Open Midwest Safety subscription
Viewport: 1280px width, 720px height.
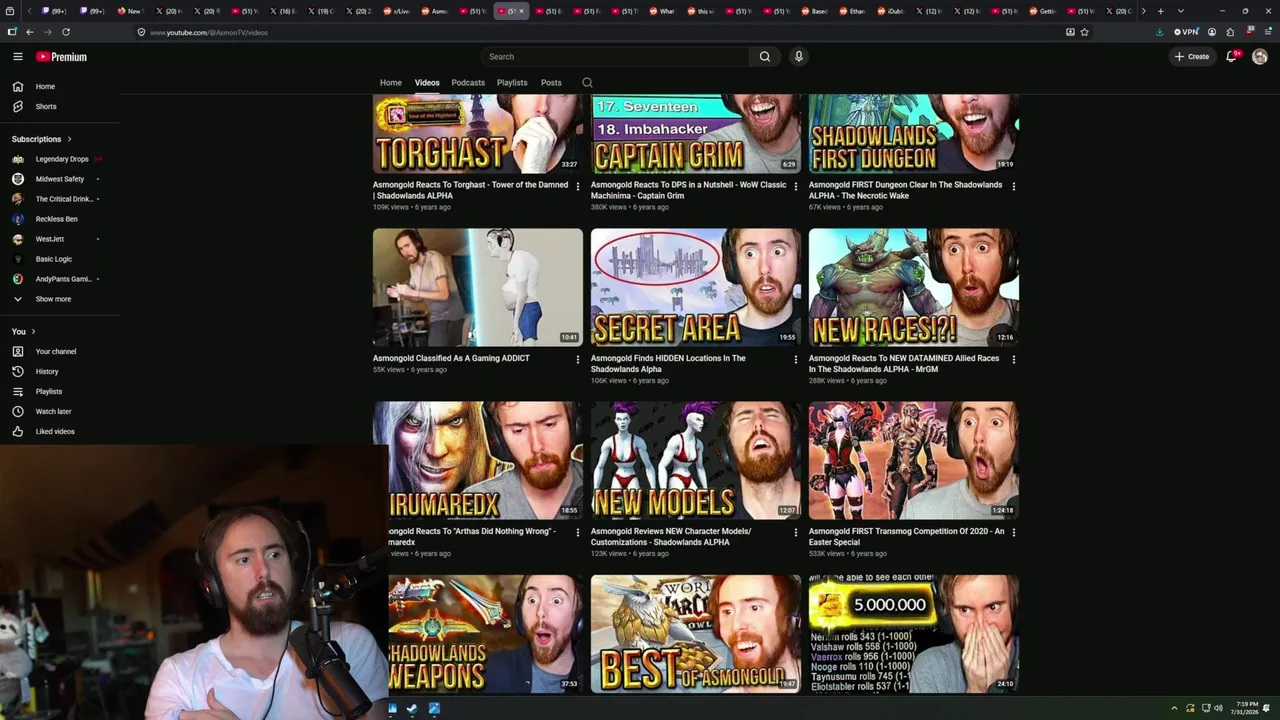(x=60, y=179)
